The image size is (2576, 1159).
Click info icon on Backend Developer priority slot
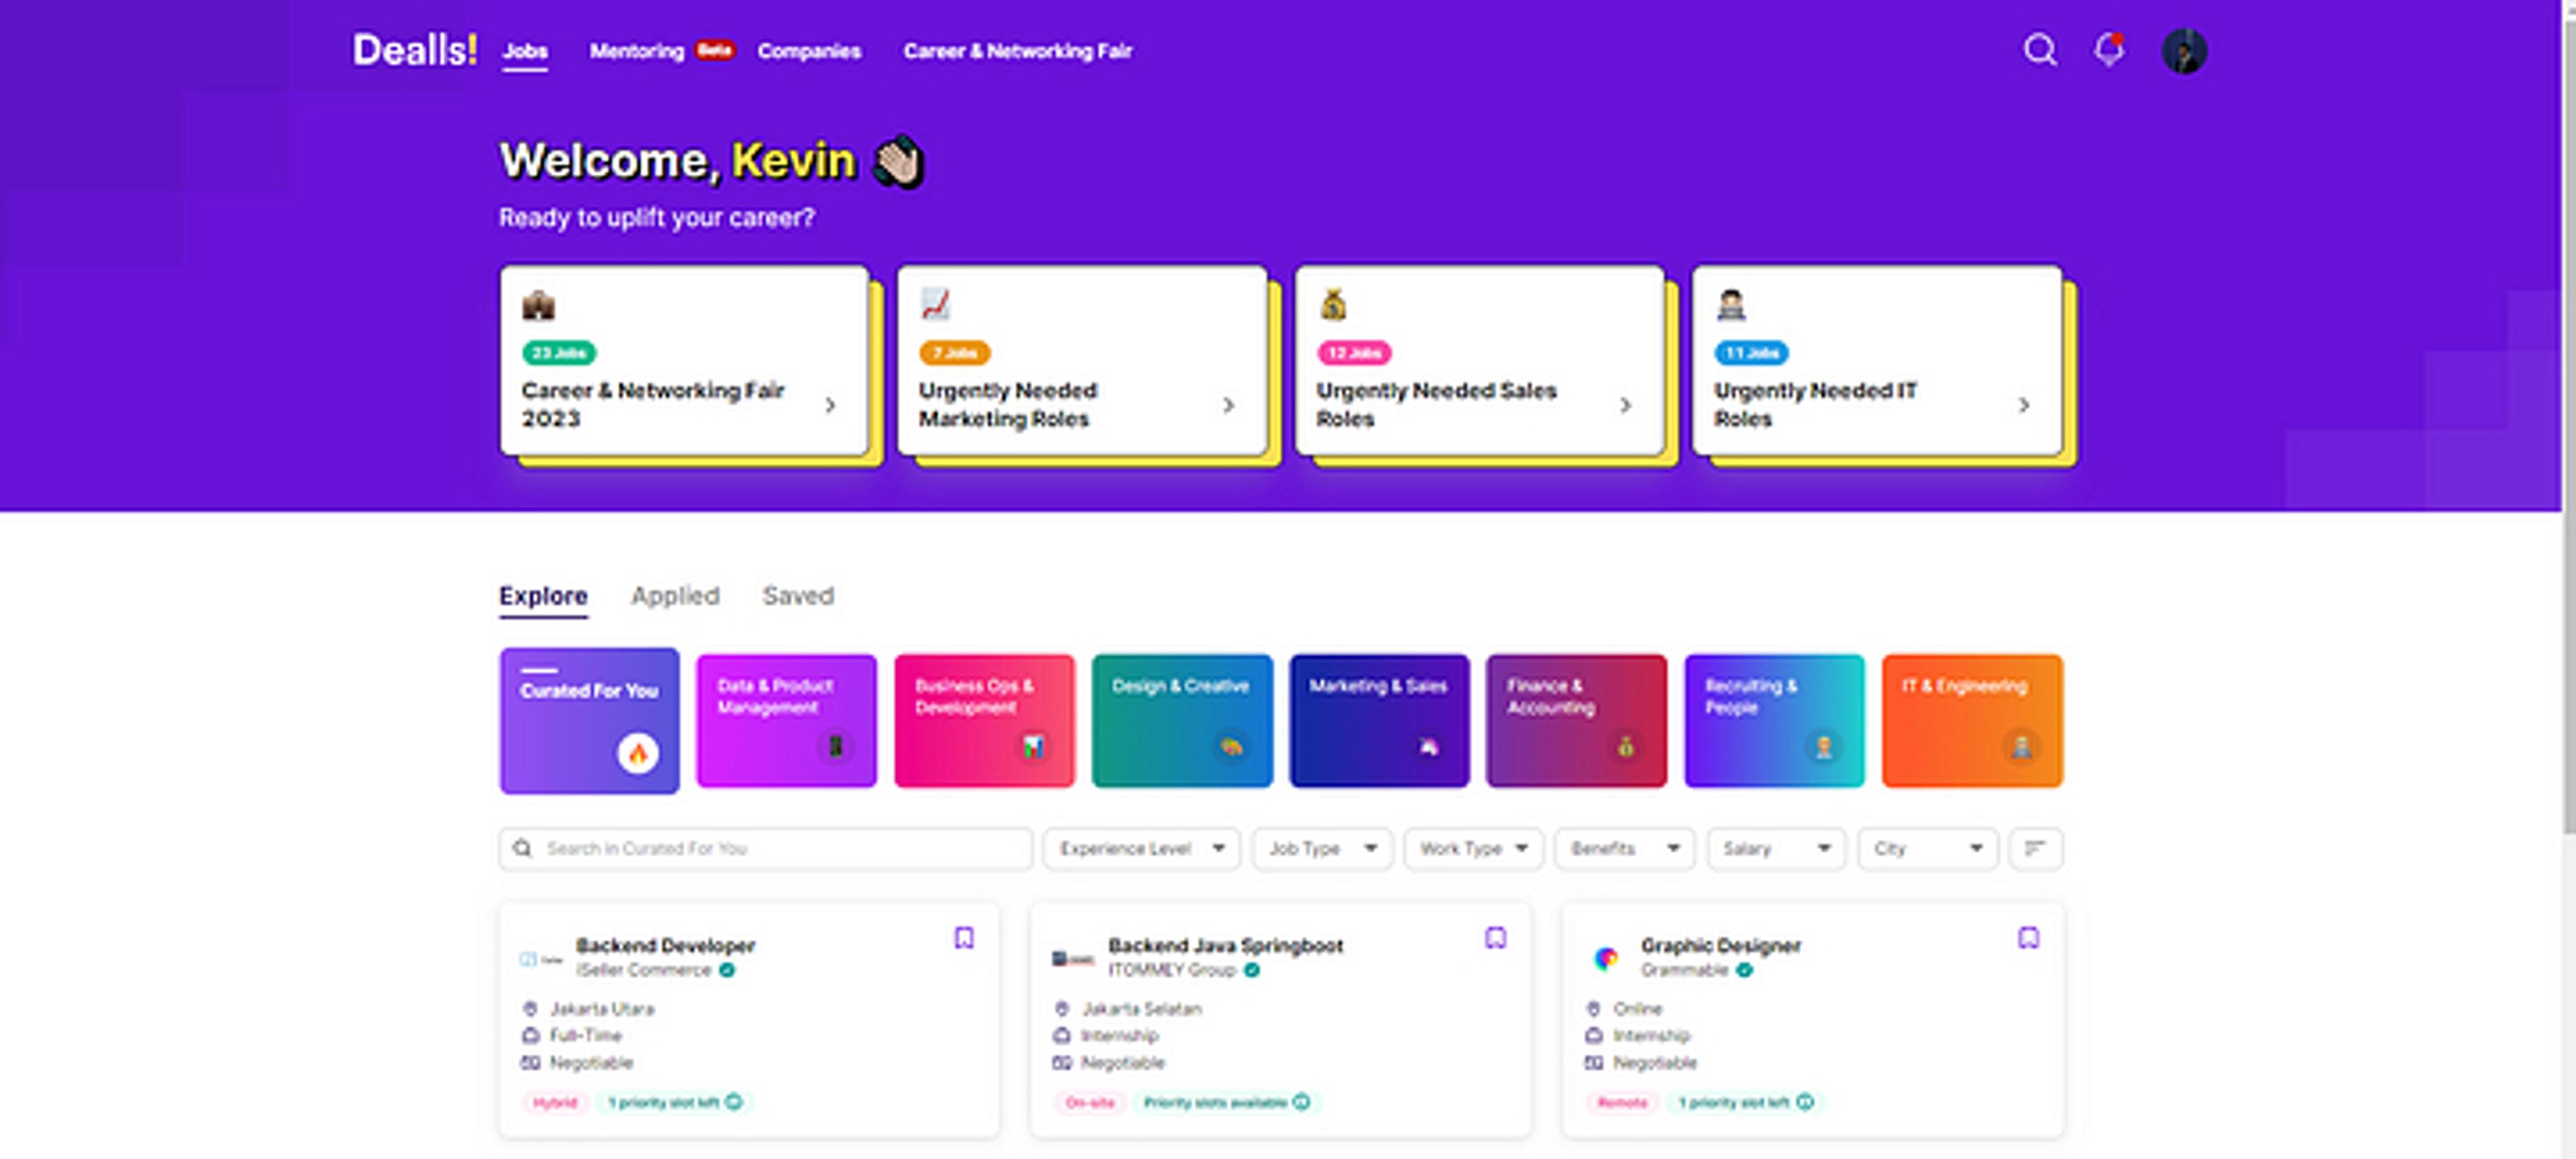(x=734, y=1101)
